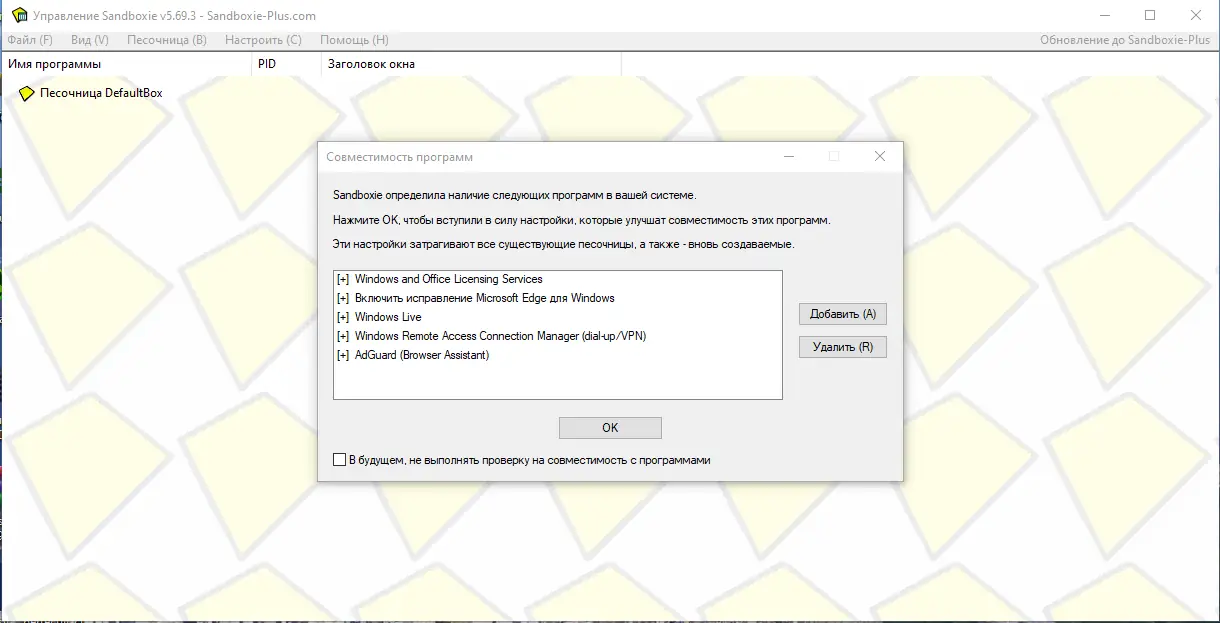Expand the Windows Live entry
1220x623 pixels.
click(x=343, y=318)
